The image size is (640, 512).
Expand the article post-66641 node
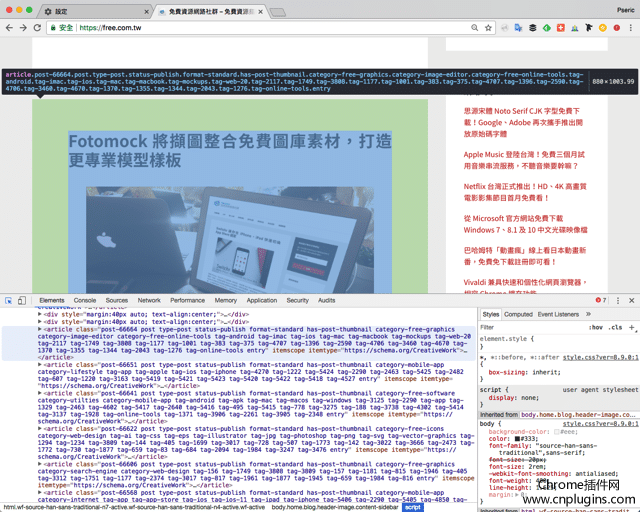point(40,393)
